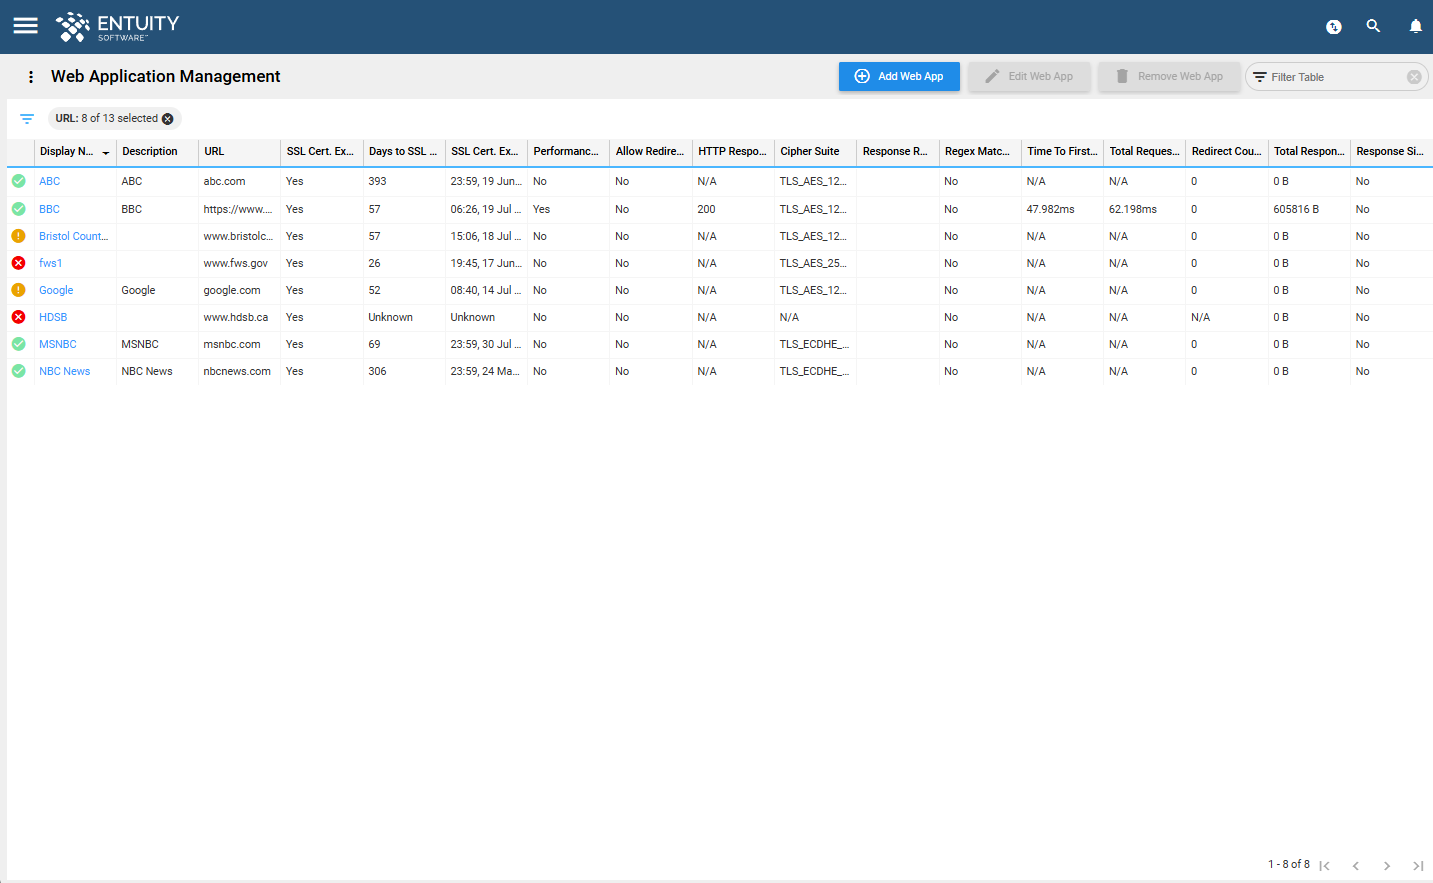The height and width of the screenshot is (883, 1433).
Task: Open the notifications bell
Action: coord(1415,26)
